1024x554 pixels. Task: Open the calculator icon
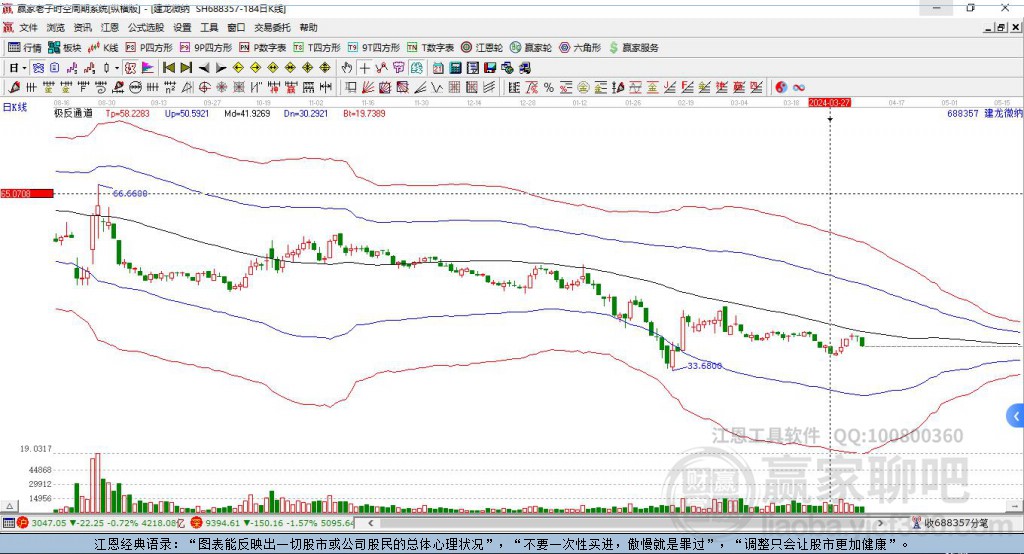455,67
